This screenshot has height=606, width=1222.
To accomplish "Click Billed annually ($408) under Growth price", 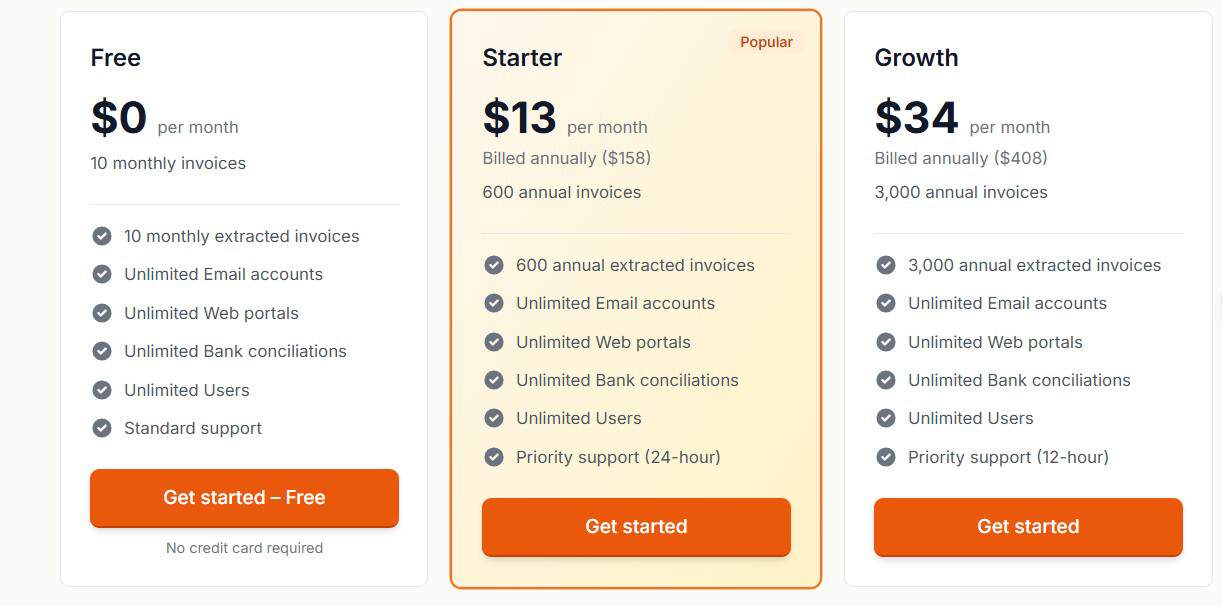I will tap(961, 157).
